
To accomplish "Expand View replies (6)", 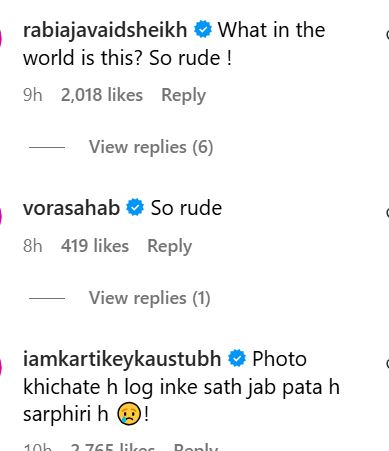I will tap(151, 147).
